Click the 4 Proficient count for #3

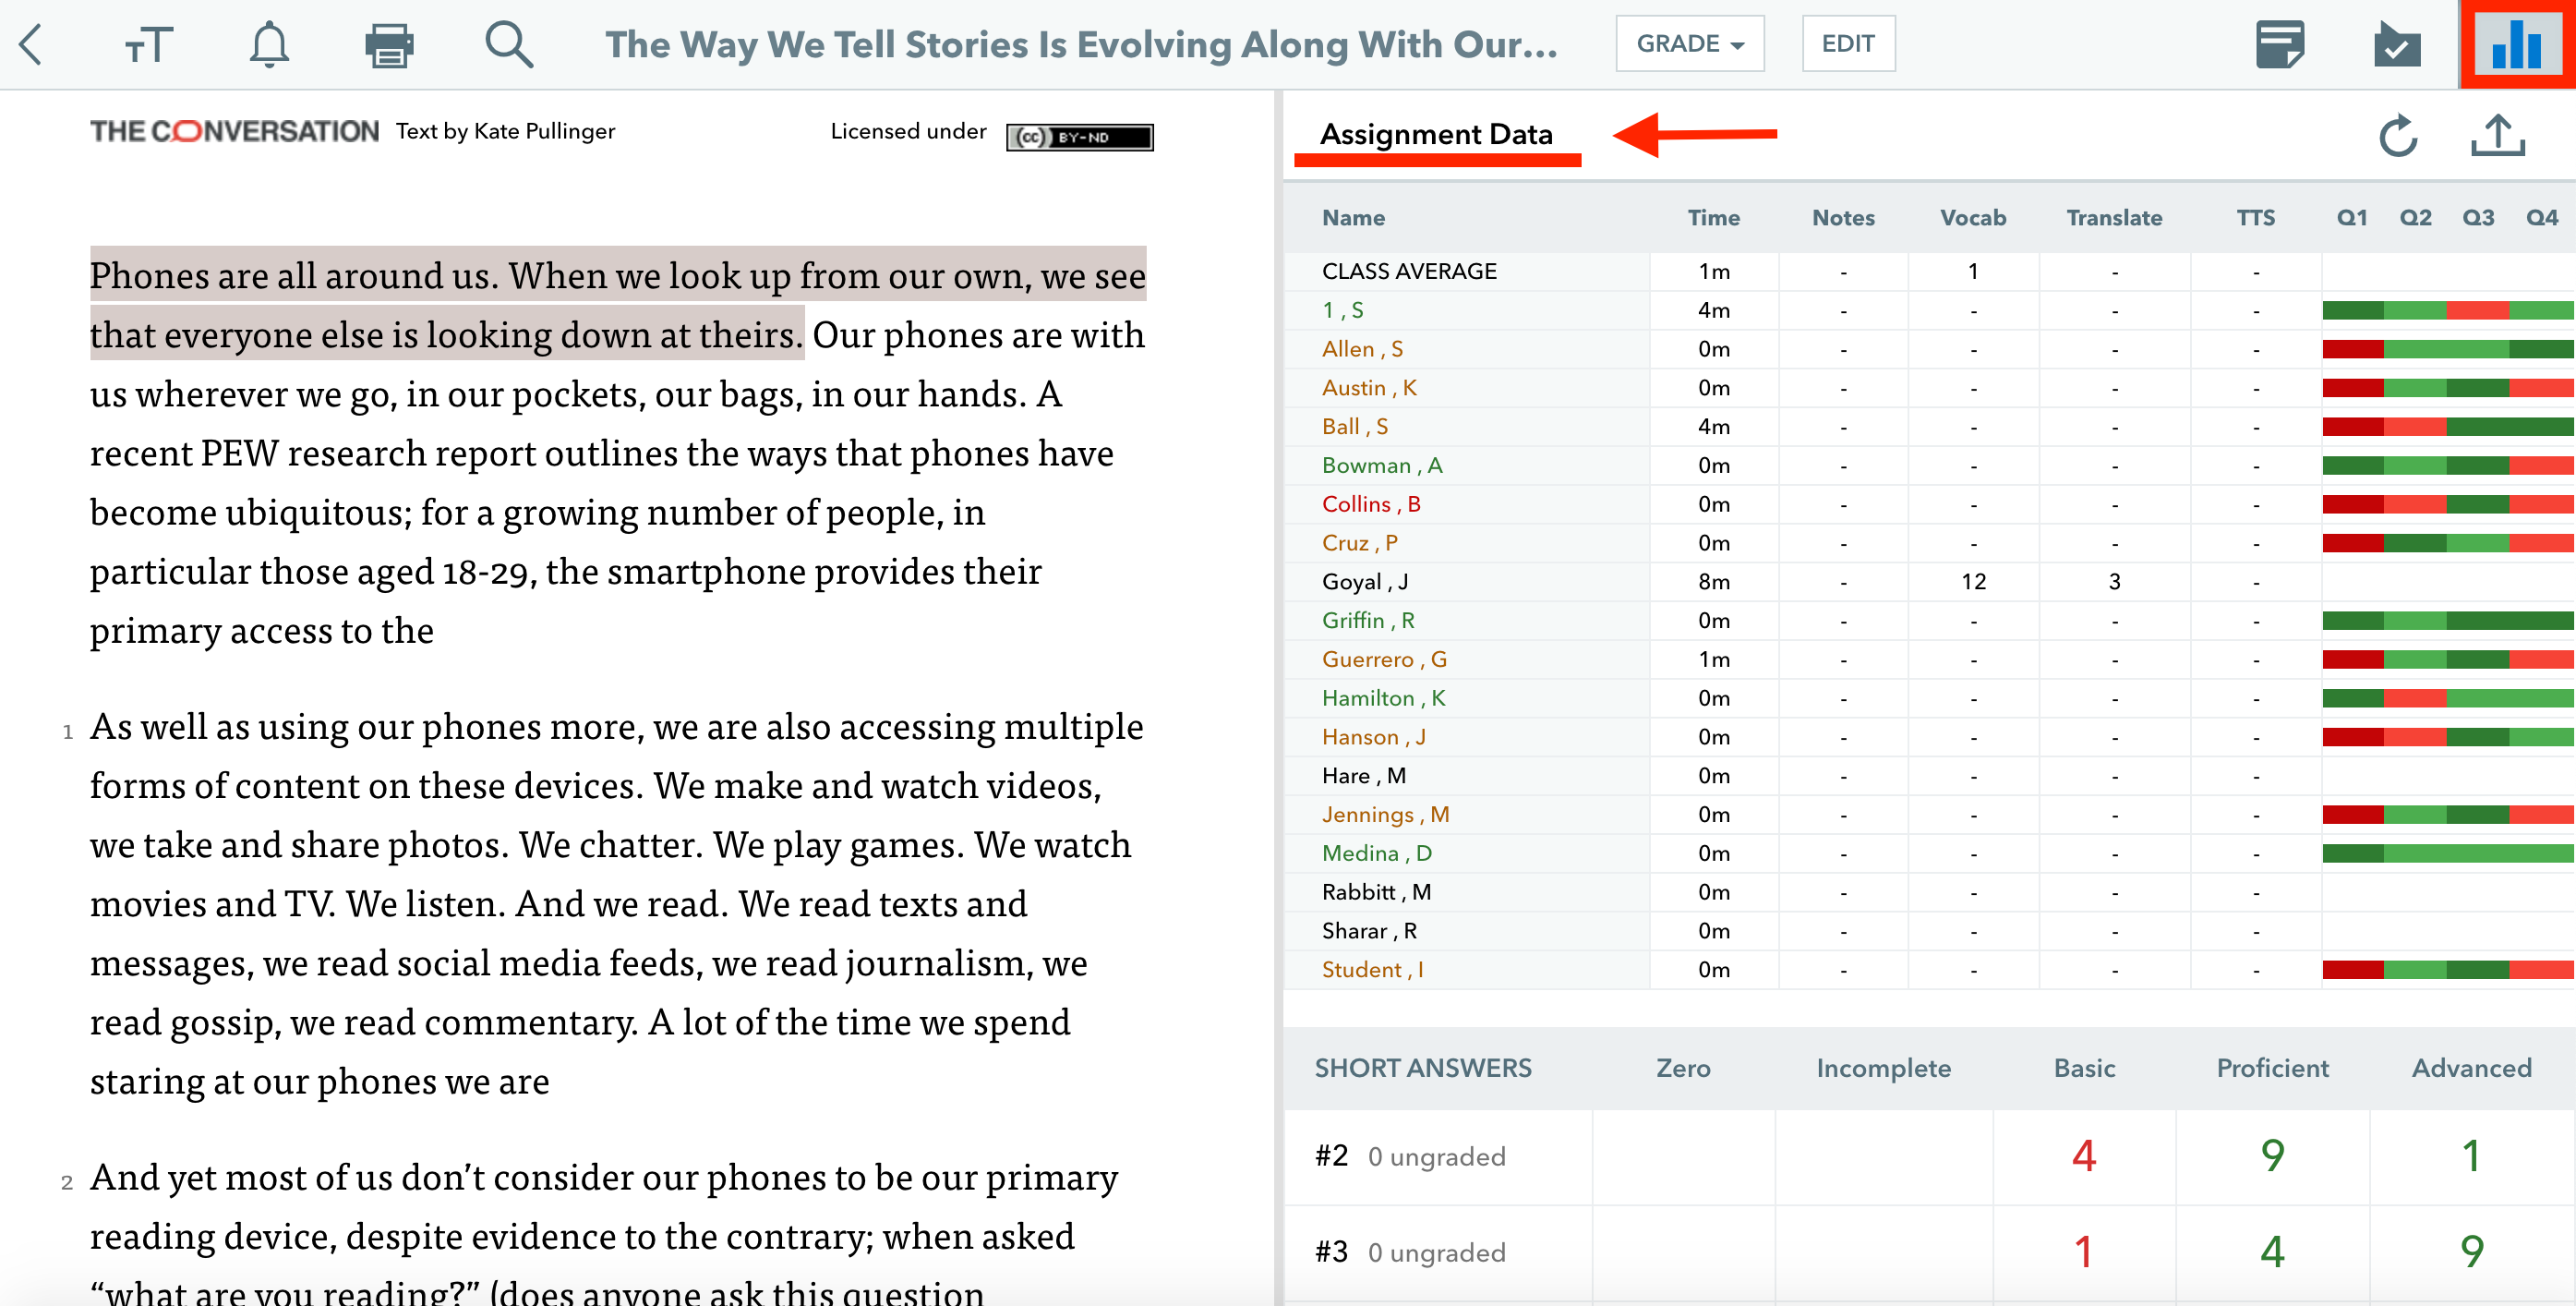[x=2272, y=1253]
